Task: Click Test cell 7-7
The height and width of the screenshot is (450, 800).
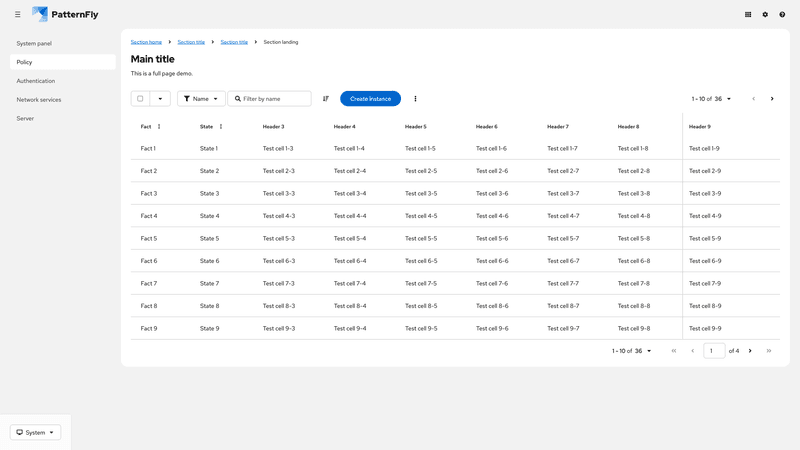Action: tap(563, 283)
